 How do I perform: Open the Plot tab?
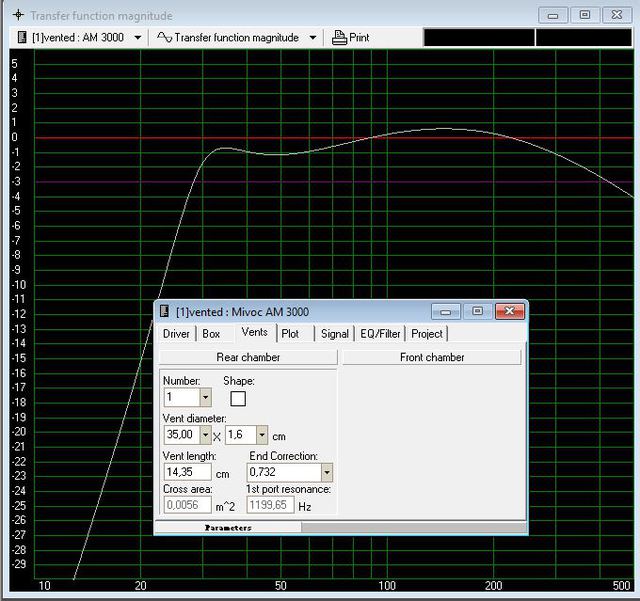290,334
